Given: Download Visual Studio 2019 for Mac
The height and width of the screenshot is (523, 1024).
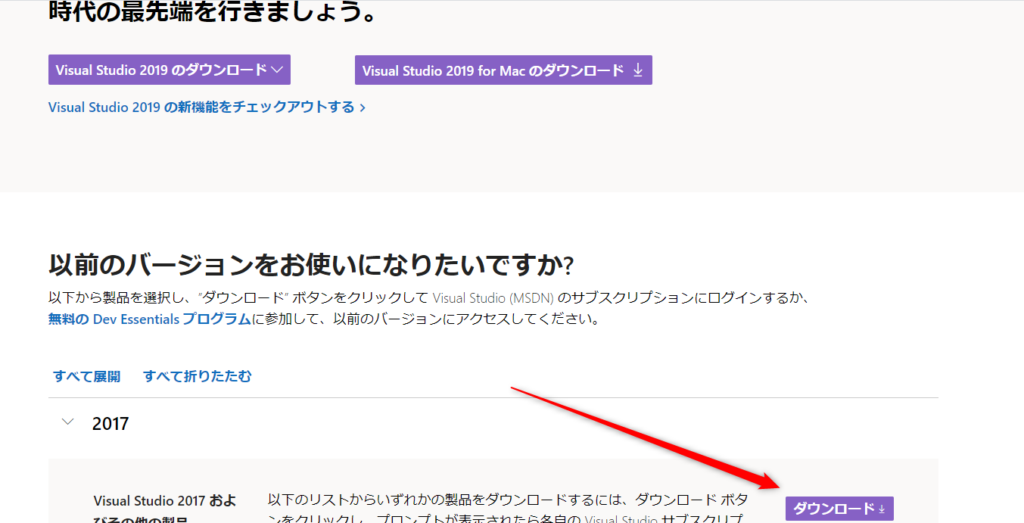Looking at the screenshot, I should 504,70.
